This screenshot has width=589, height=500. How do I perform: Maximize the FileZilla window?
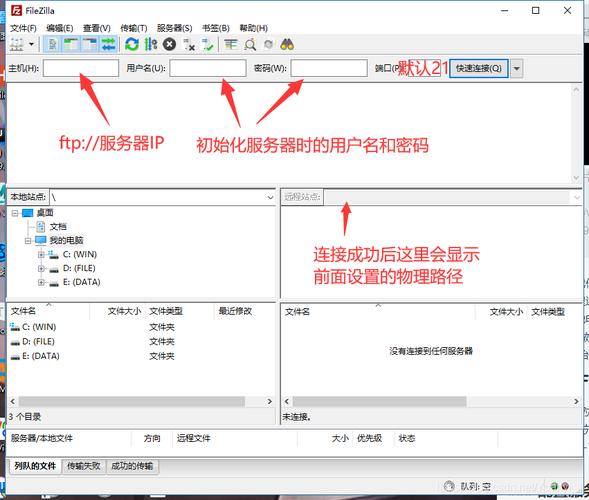pos(536,11)
